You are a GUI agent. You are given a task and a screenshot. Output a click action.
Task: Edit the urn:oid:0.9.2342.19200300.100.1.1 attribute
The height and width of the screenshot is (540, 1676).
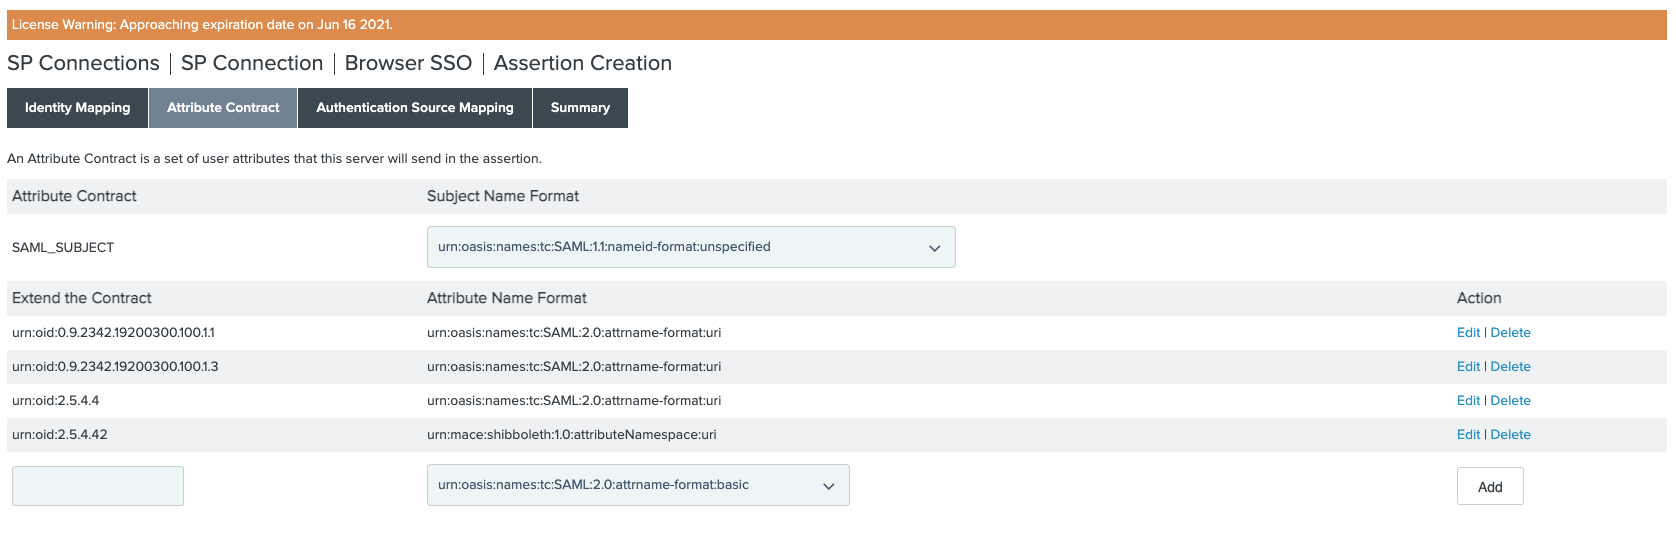point(1468,333)
